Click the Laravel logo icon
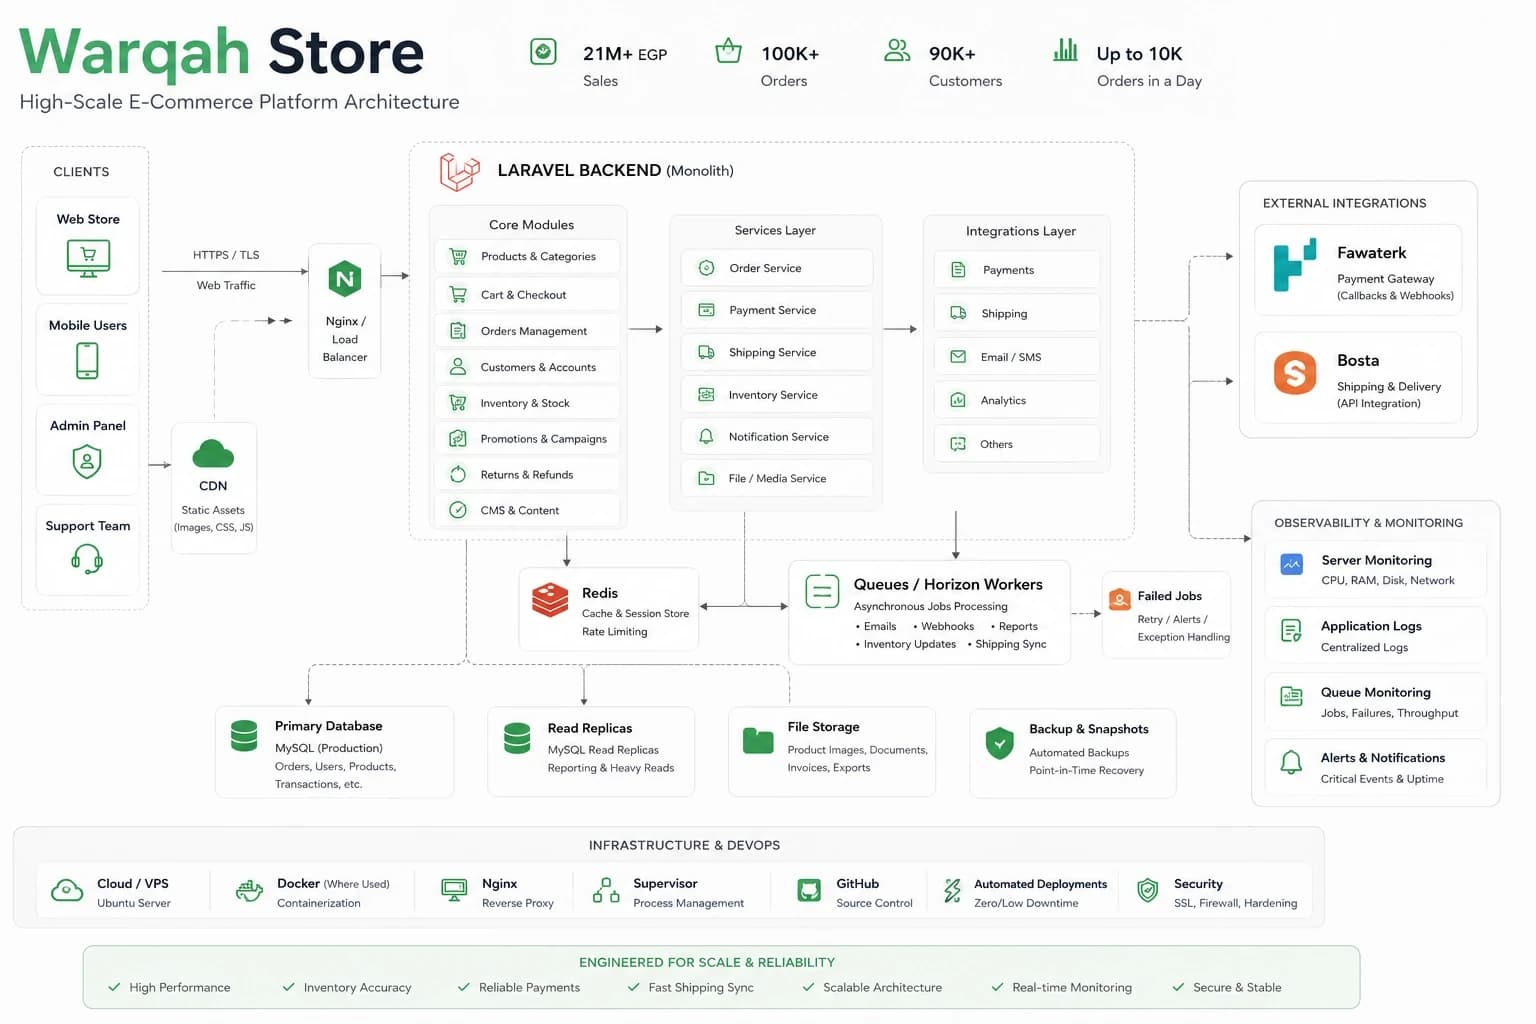Viewport: 1536px width, 1024px height. pyautogui.click(x=460, y=171)
